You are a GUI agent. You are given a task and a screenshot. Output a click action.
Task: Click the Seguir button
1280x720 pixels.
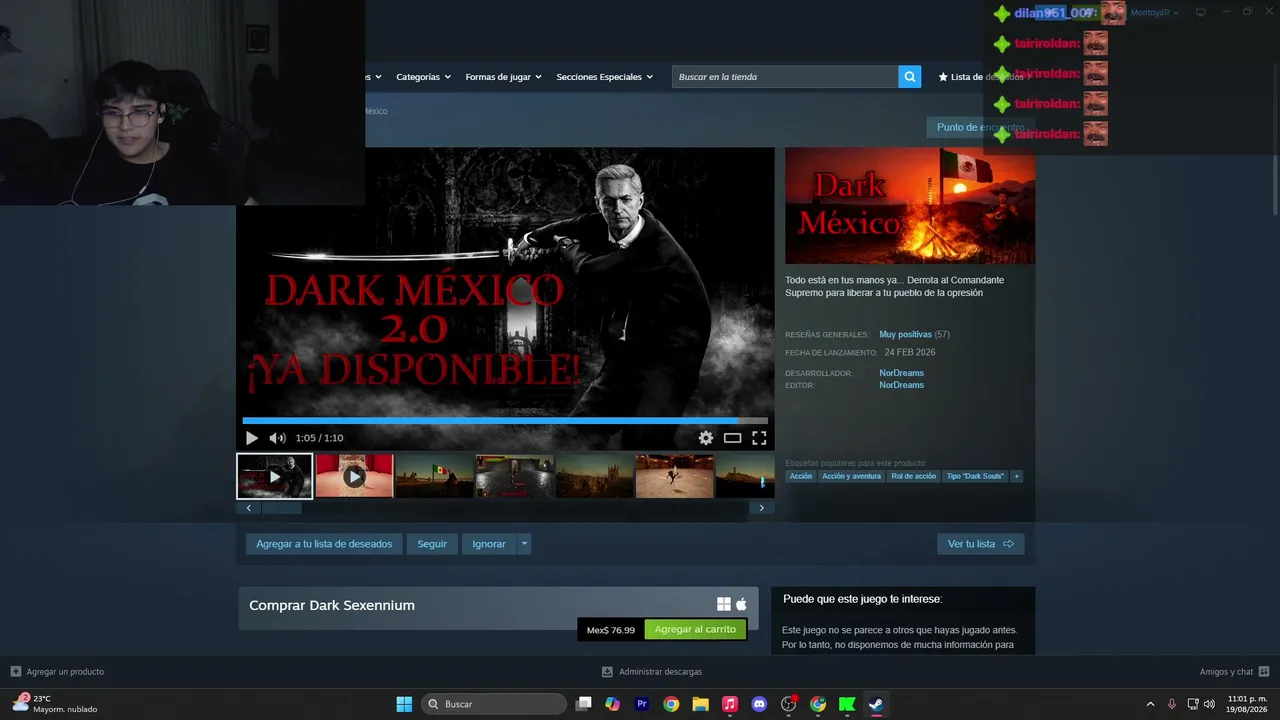coord(432,544)
